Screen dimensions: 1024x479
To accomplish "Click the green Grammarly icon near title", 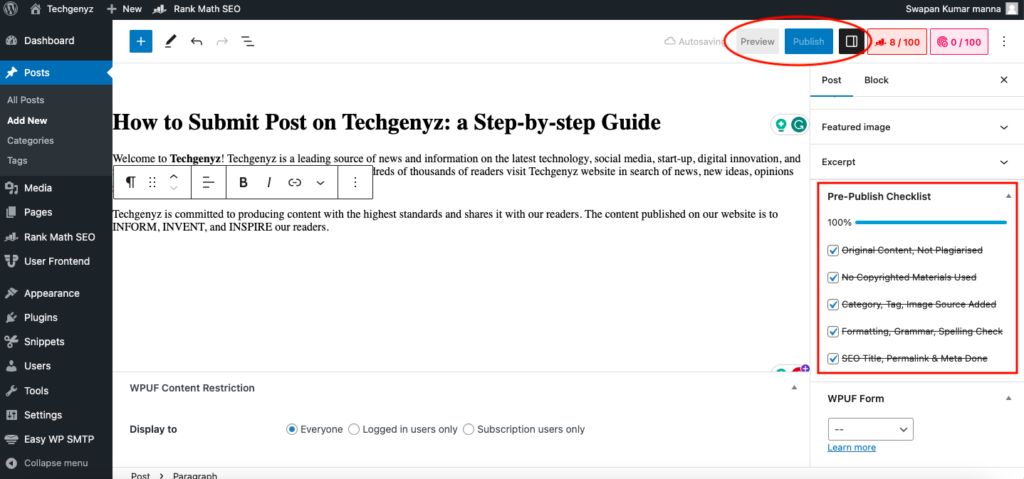I will (x=798, y=125).
